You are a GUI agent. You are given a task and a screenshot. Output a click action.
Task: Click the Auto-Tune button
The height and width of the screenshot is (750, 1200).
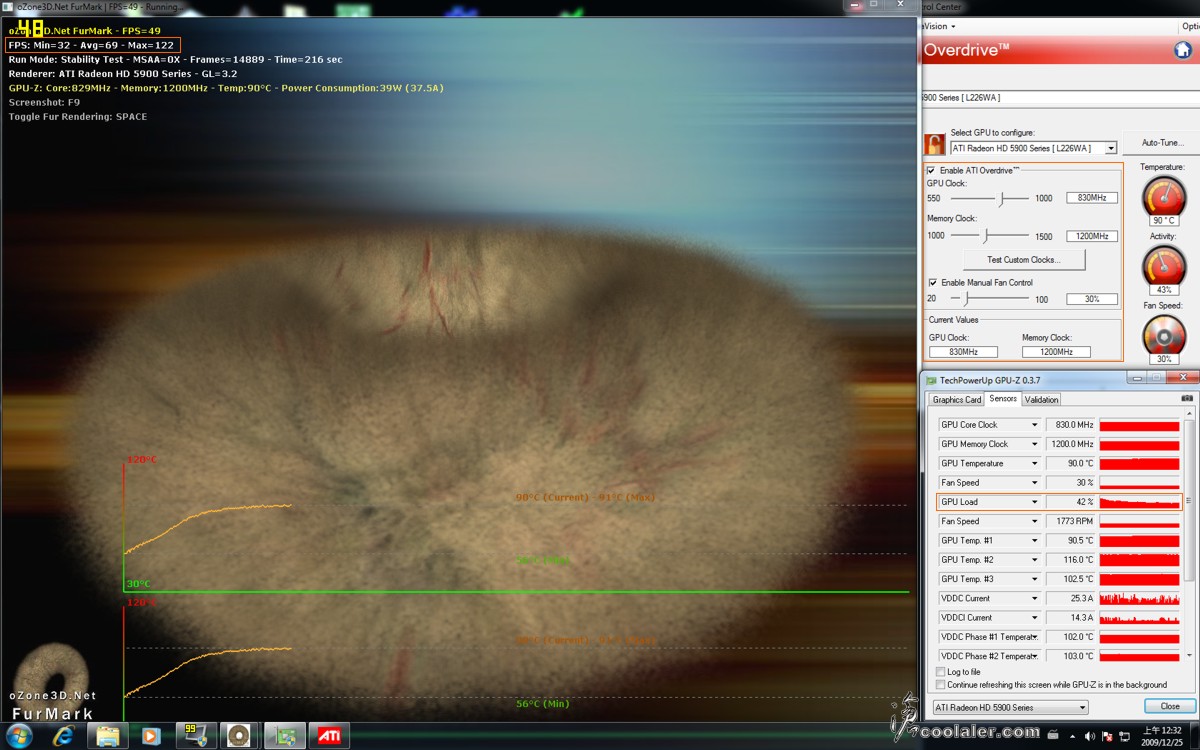(x=1163, y=143)
